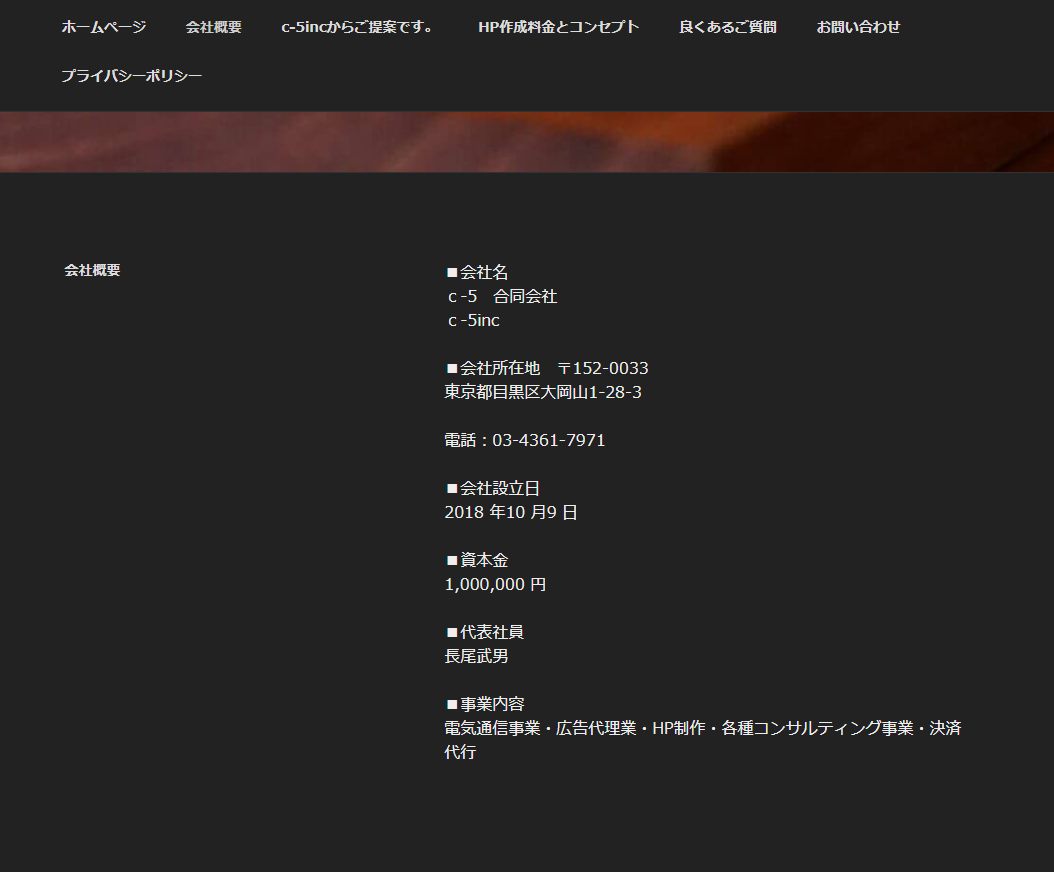Screen dimensions: 1054x872
Task: Open the ホームページ menu link
Action: 104,27
